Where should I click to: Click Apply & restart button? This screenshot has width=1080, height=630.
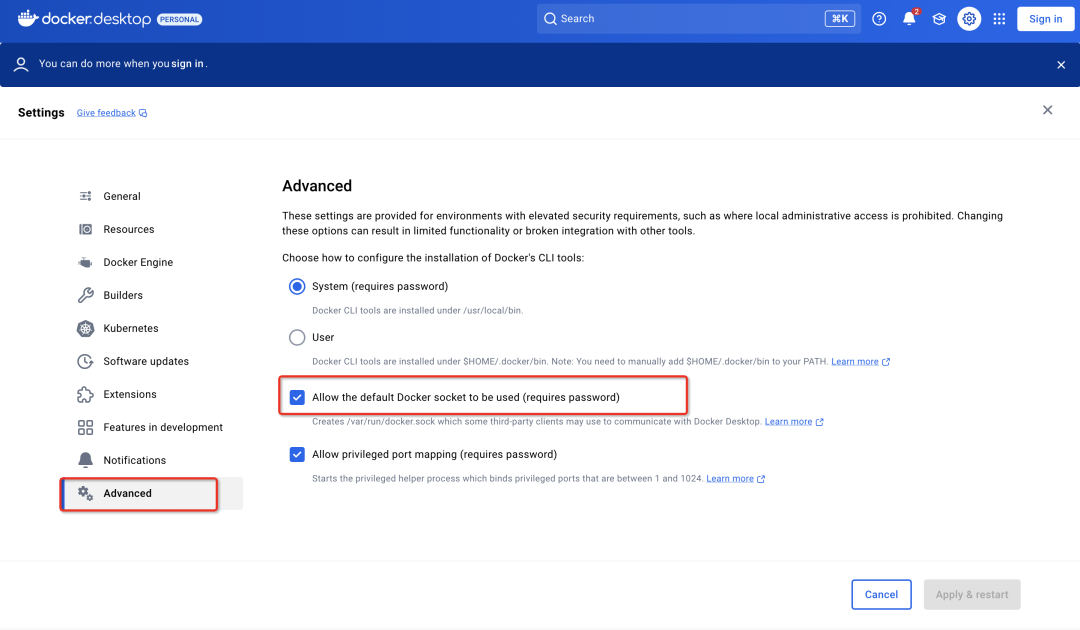(x=971, y=594)
